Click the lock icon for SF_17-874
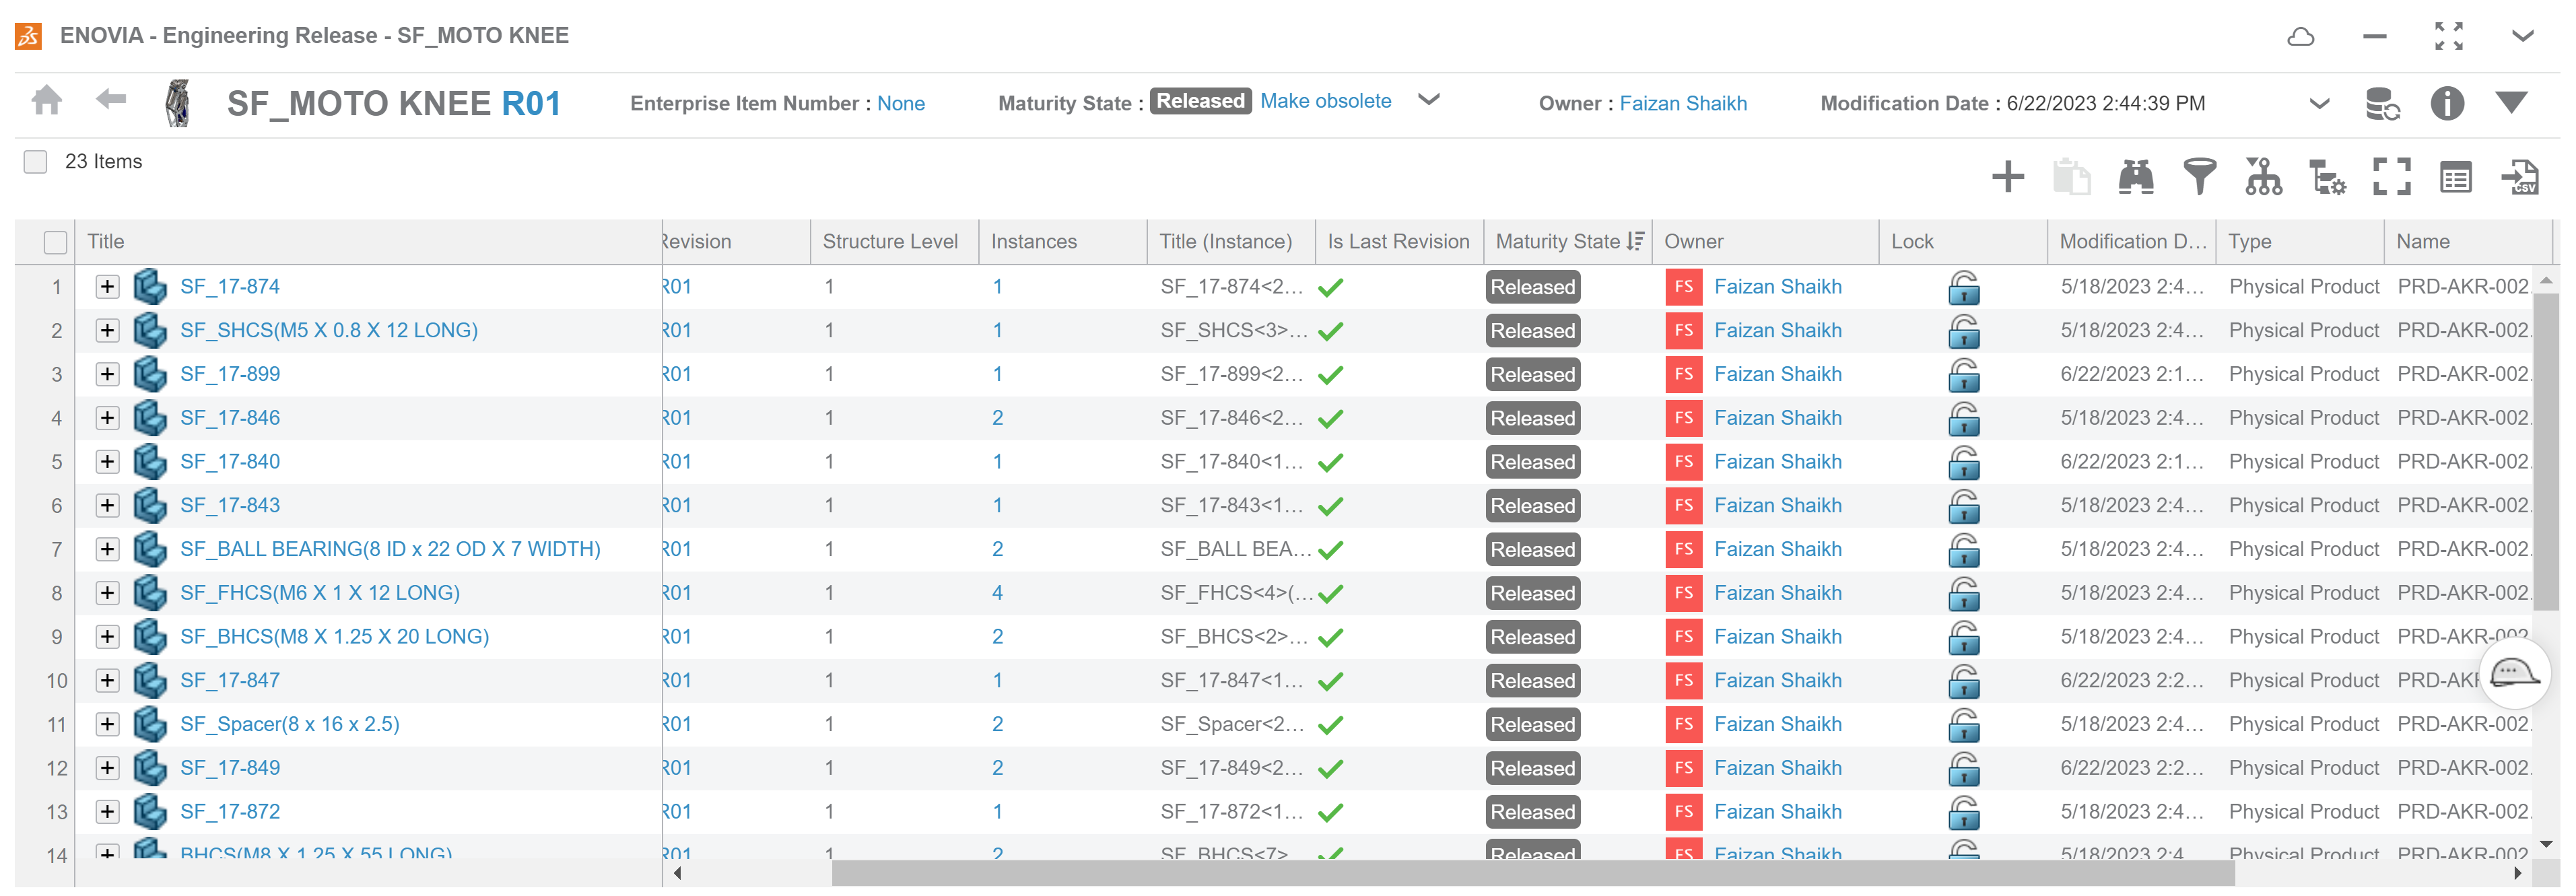 pyautogui.click(x=1963, y=288)
